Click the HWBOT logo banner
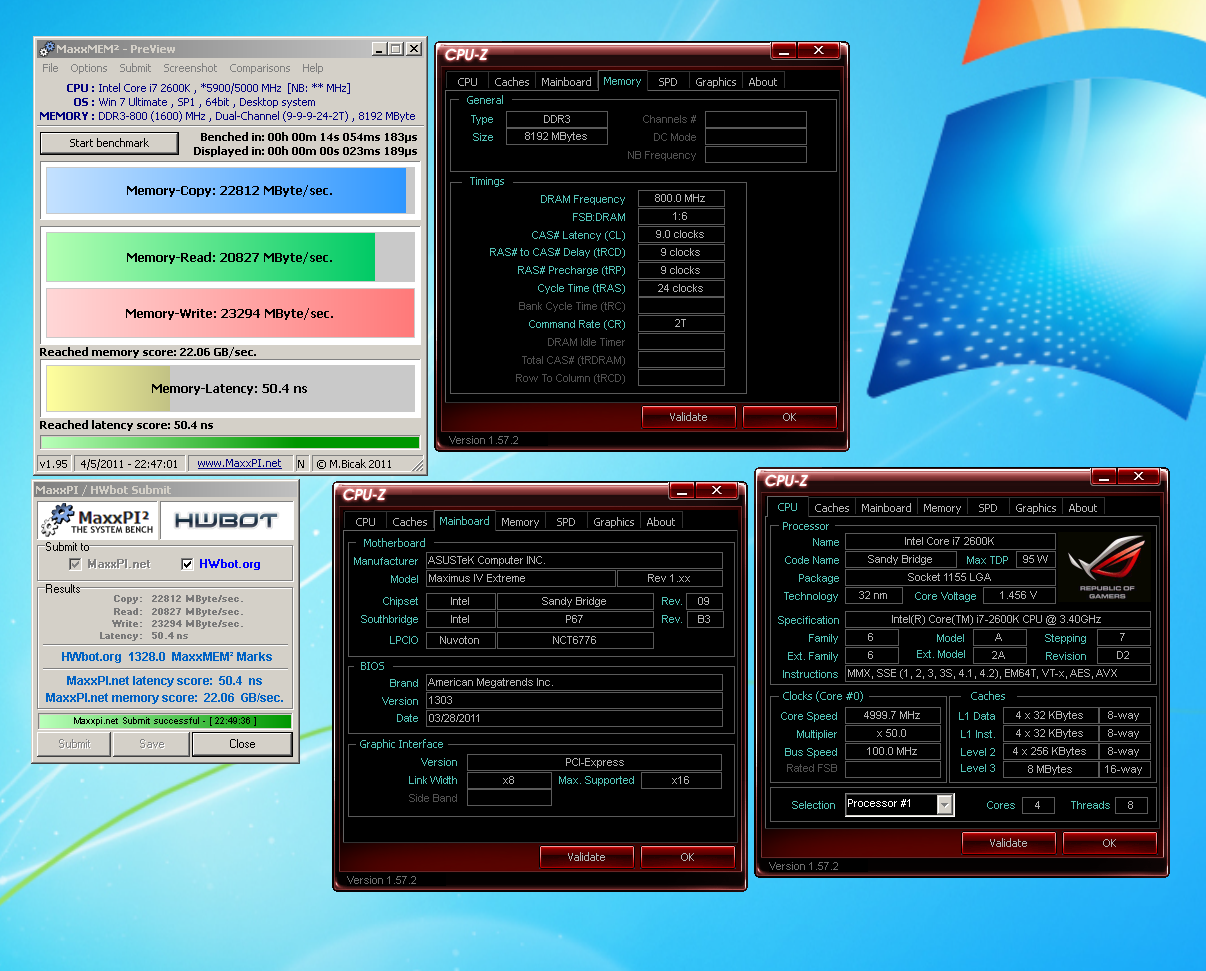Viewport: 1206px width, 971px height. (x=227, y=521)
